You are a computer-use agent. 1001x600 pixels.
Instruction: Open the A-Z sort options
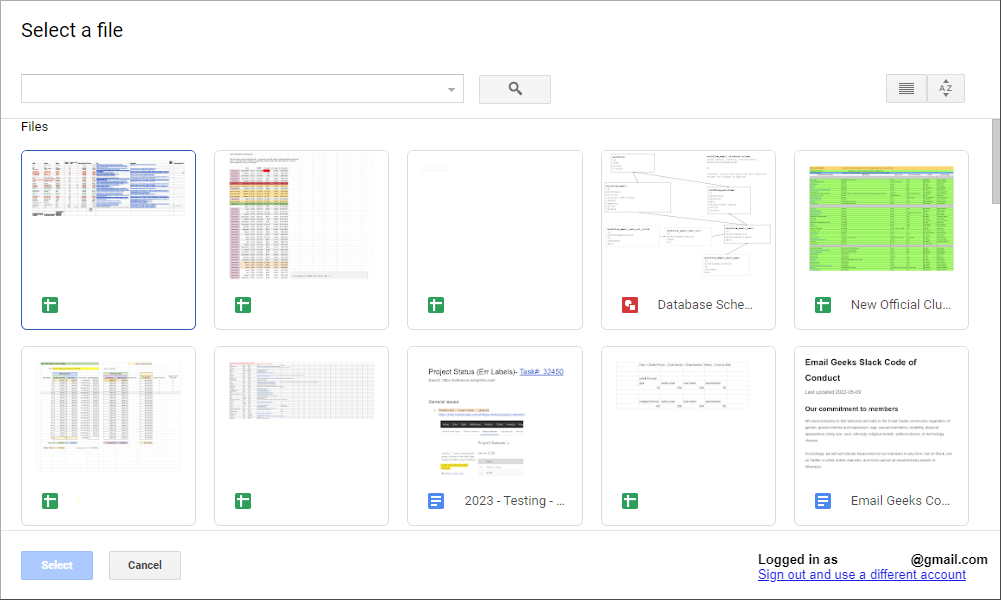945,89
